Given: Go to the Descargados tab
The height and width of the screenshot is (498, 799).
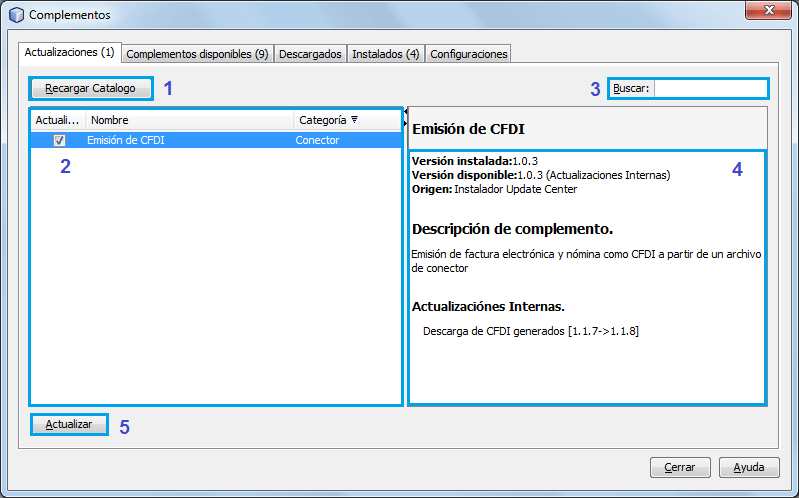Looking at the screenshot, I should point(310,54).
